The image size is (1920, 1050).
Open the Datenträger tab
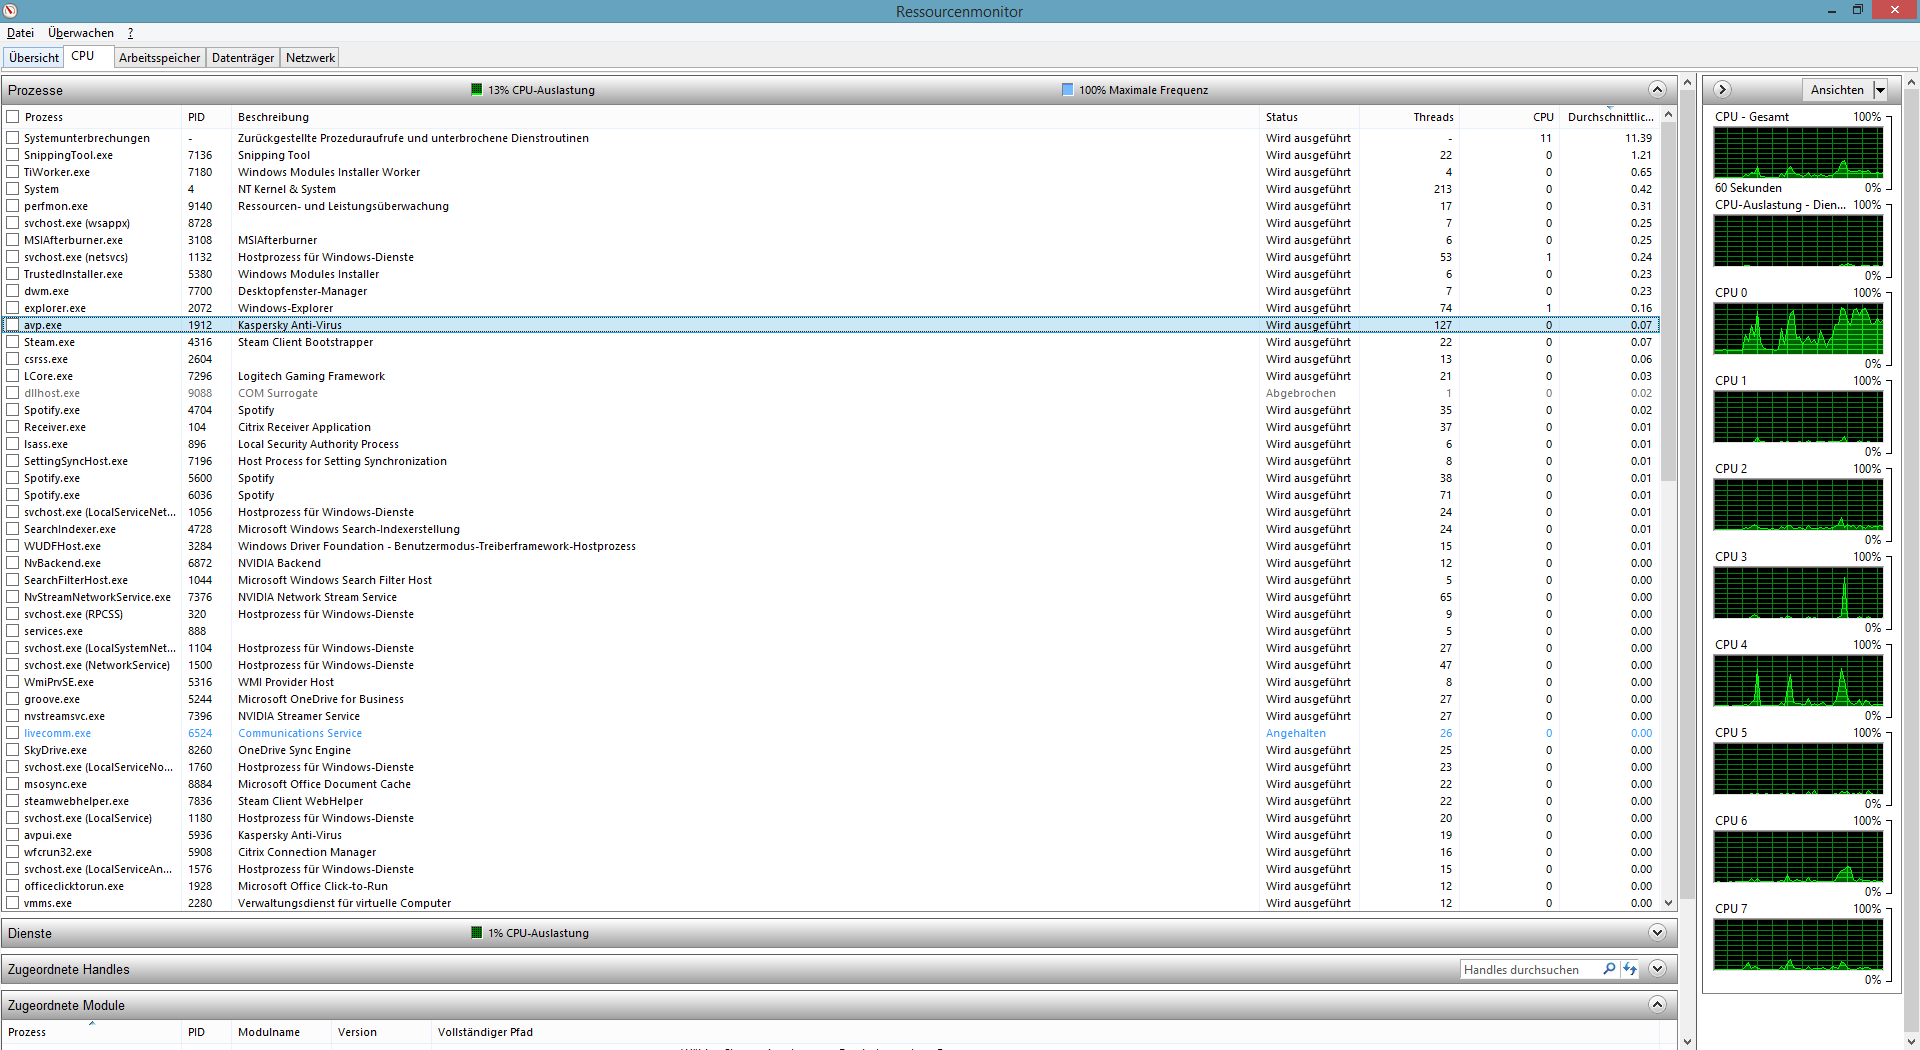coord(243,58)
